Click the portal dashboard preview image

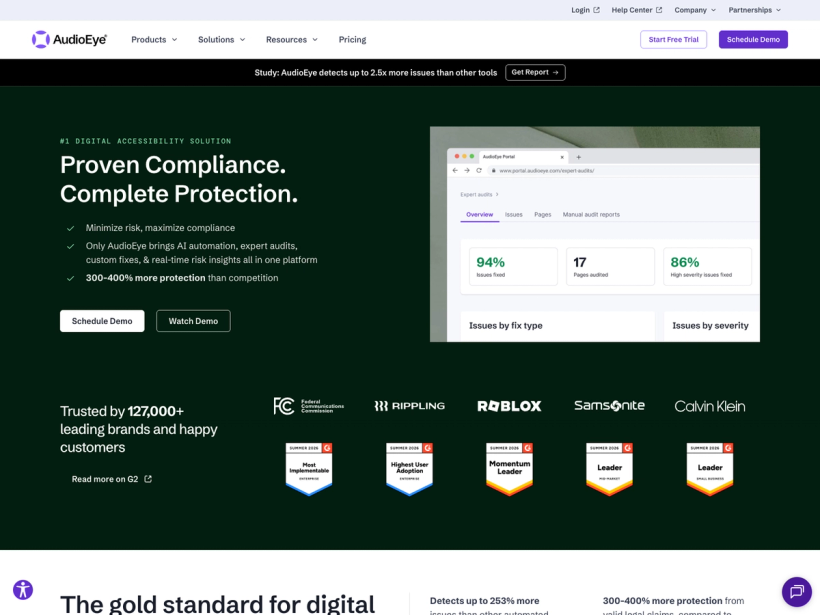[595, 234]
